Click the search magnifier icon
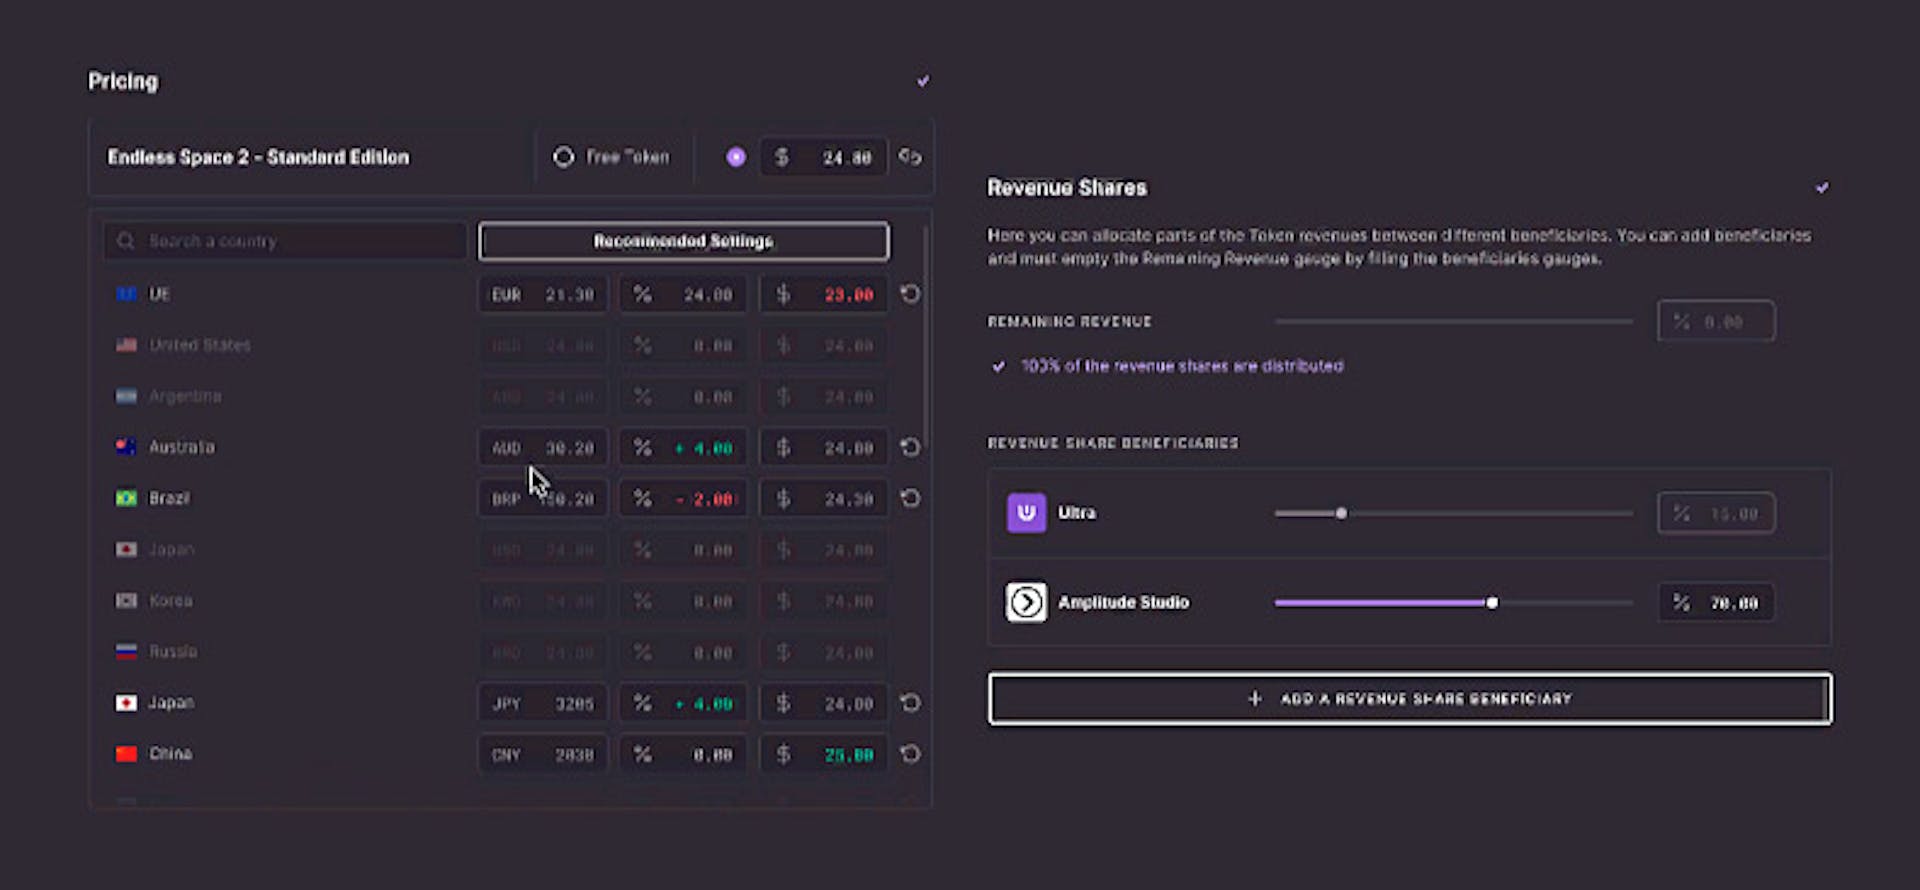1920x890 pixels. coord(126,241)
